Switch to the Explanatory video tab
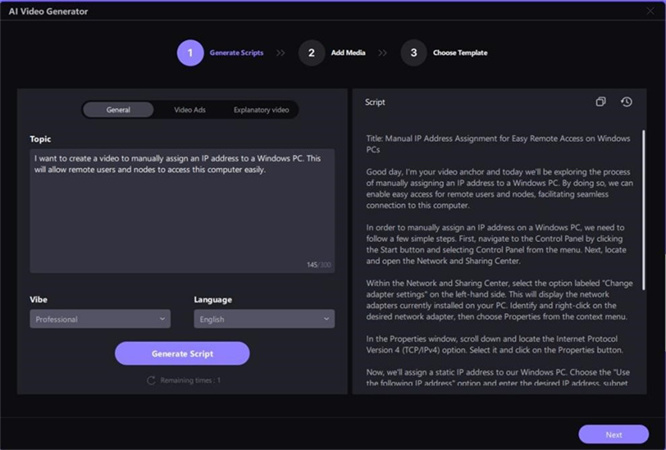This screenshot has height=450, width=666. tap(260, 110)
